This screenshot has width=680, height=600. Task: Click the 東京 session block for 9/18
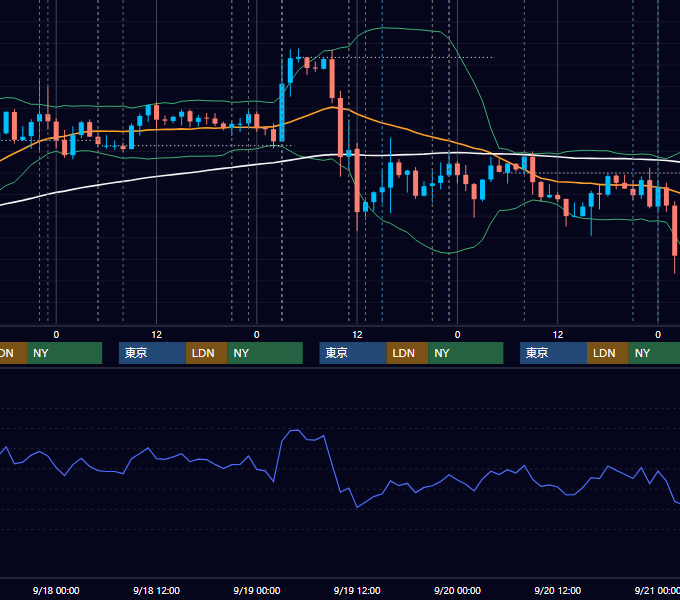[152, 353]
